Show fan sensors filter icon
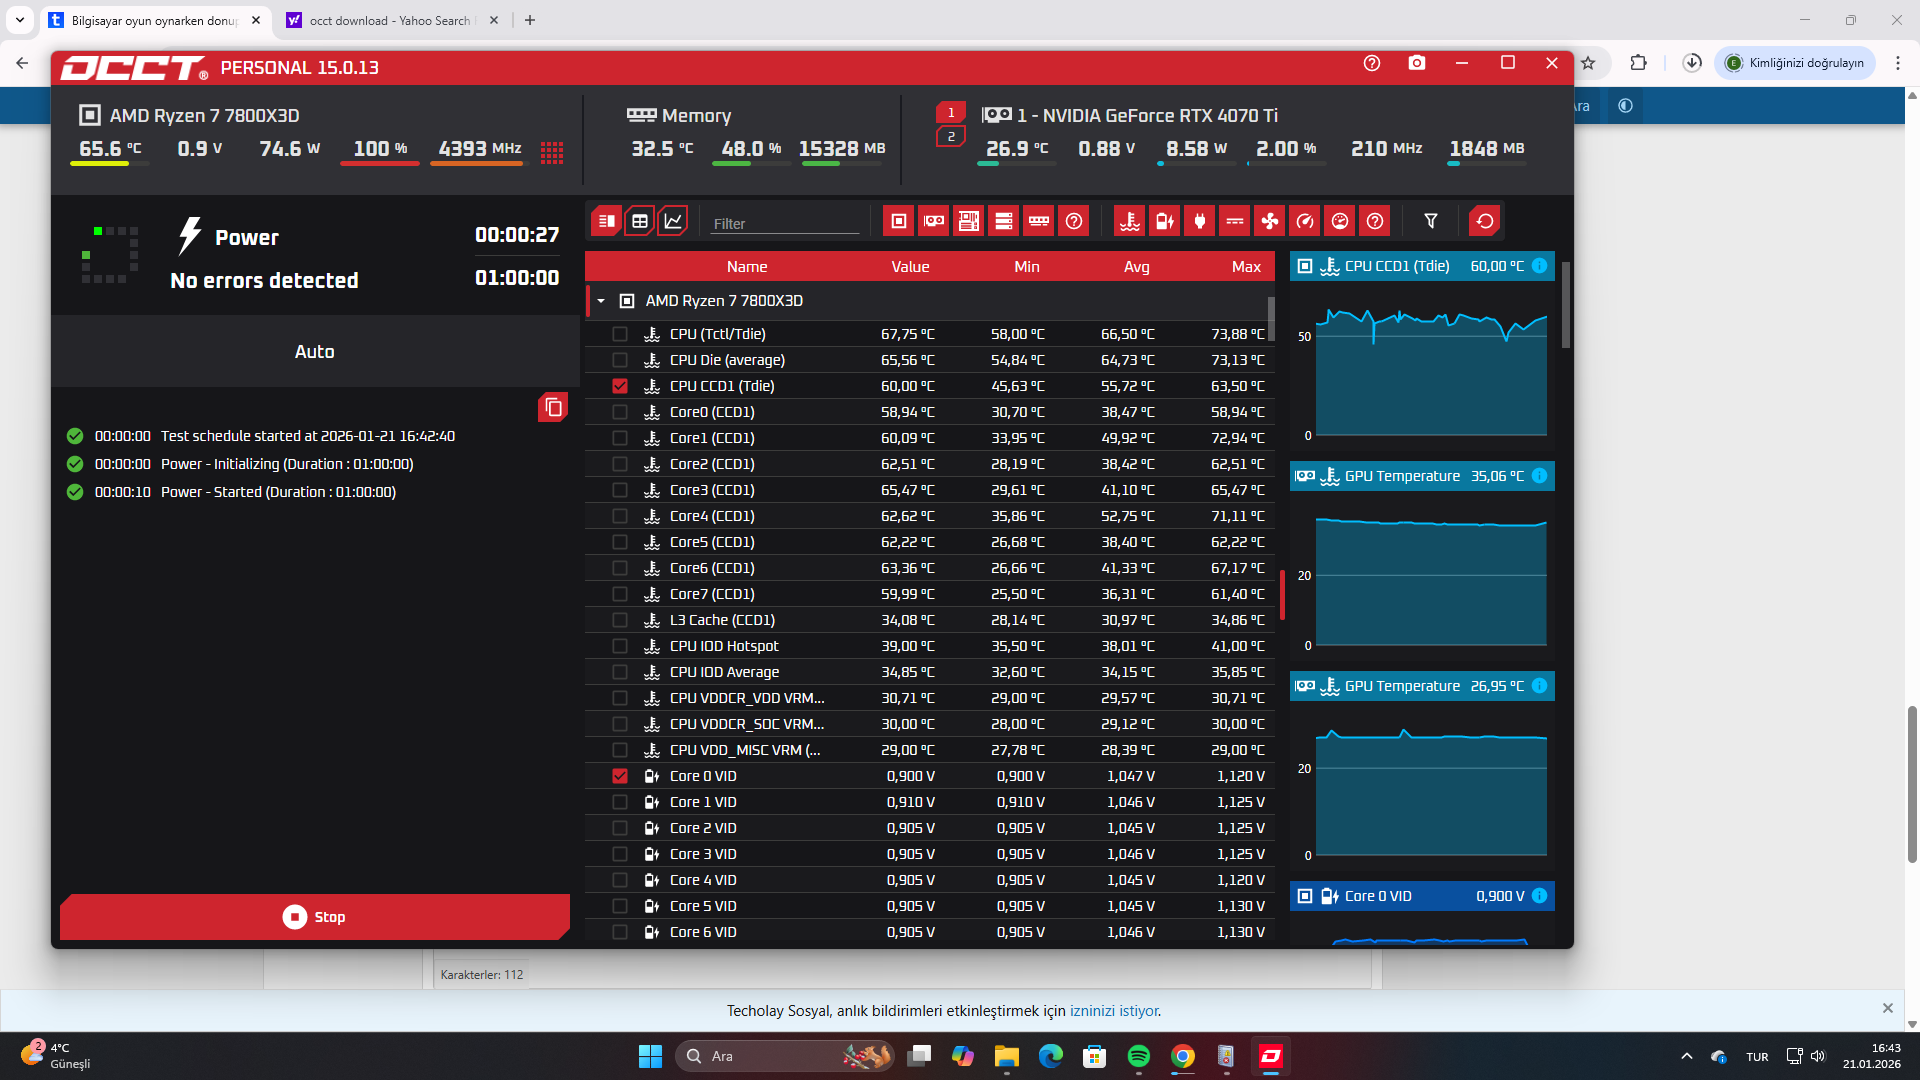Viewport: 1920px width, 1080px height. [1270, 221]
